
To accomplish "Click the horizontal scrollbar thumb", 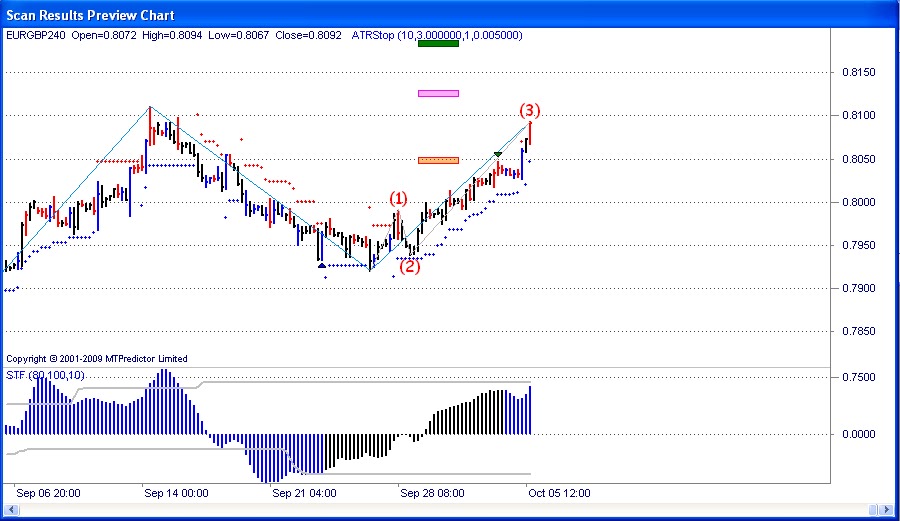I will (873, 510).
